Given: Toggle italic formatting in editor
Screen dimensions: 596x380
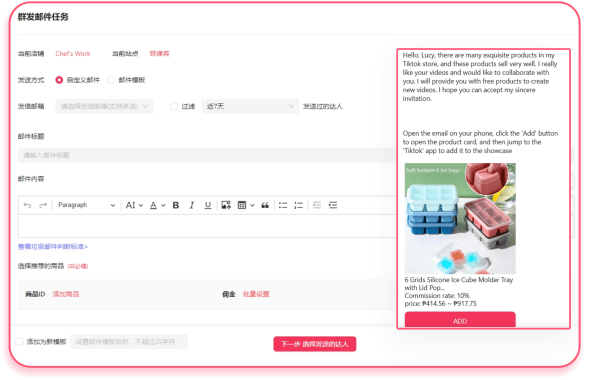Looking at the screenshot, I should pos(192,205).
